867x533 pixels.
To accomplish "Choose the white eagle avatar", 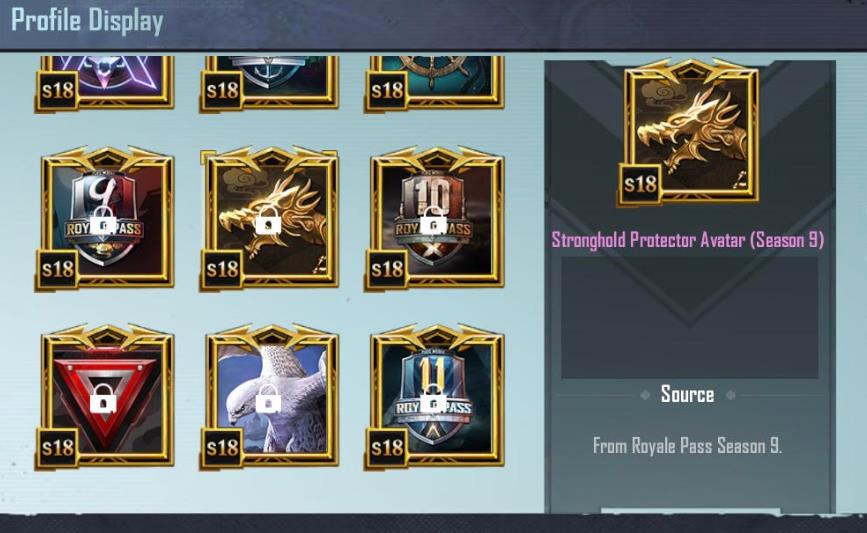I will point(270,398).
